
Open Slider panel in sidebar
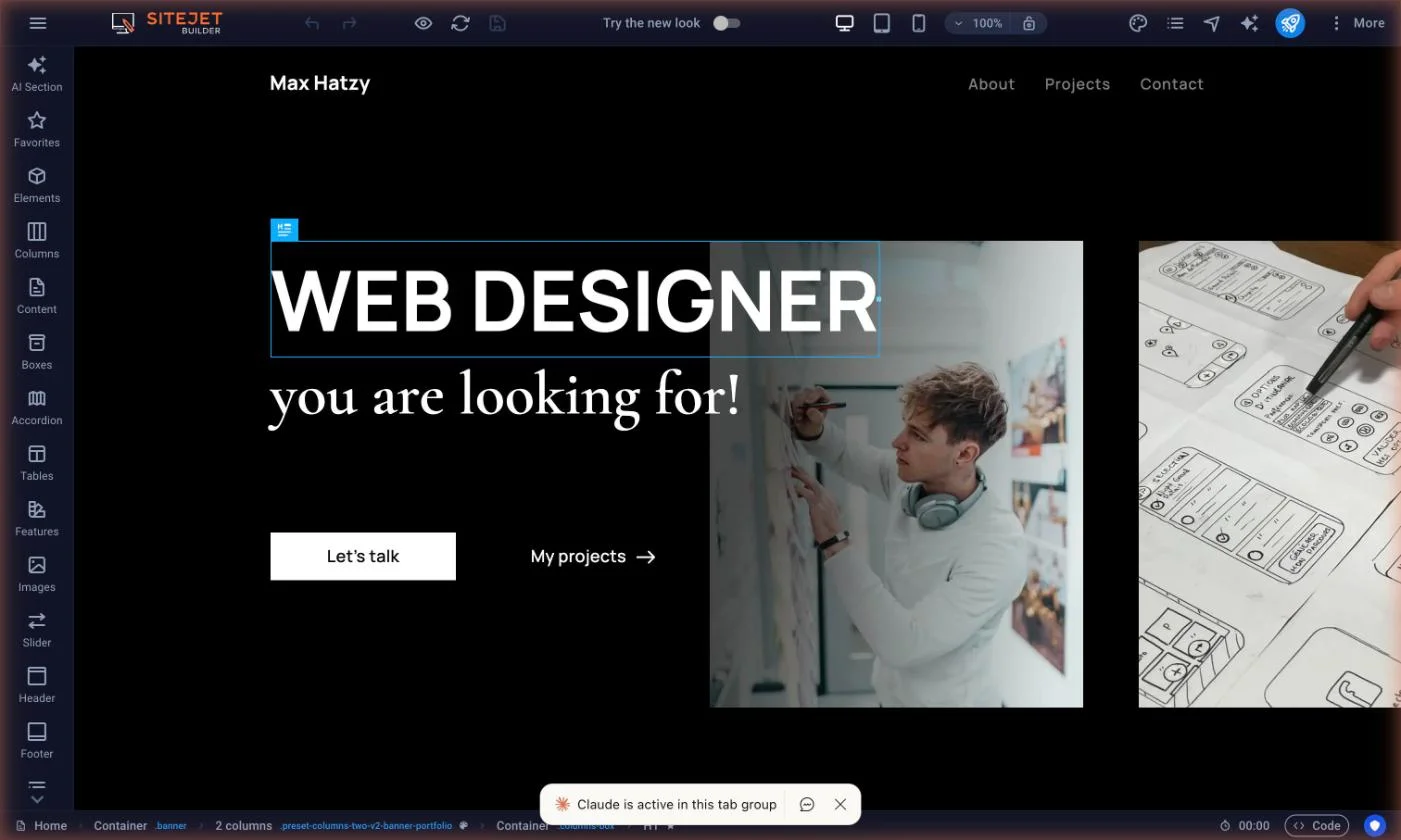[x=37, y=630]
